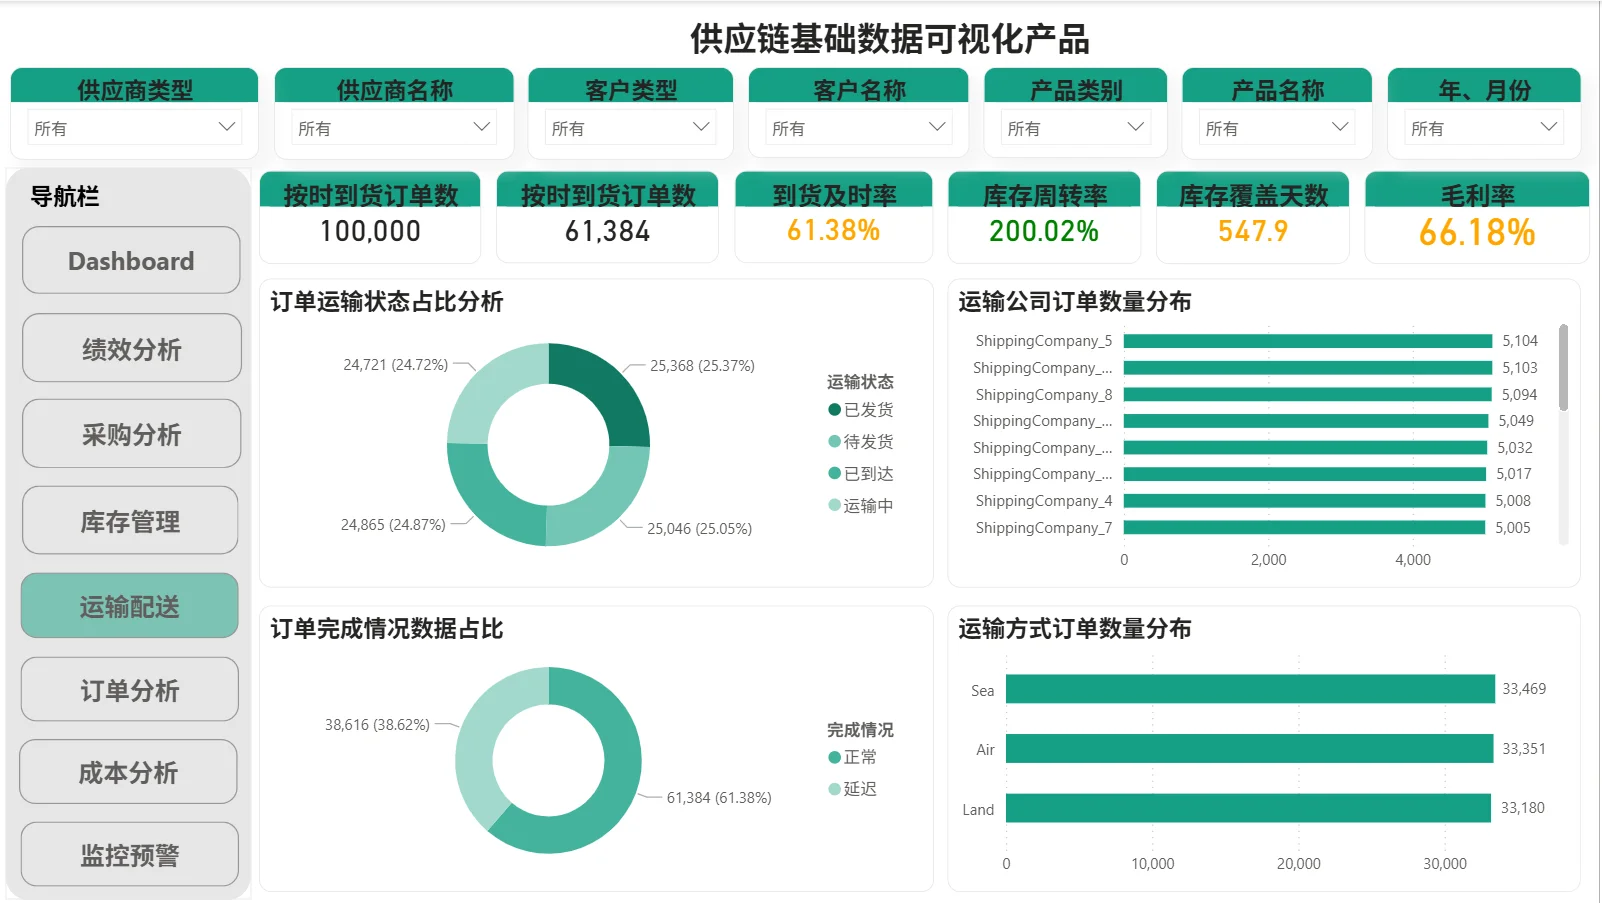The width and height of the screenshot is (1602, 903).
Task: Click the 导航栏 heading
Action: click(65, 196)
